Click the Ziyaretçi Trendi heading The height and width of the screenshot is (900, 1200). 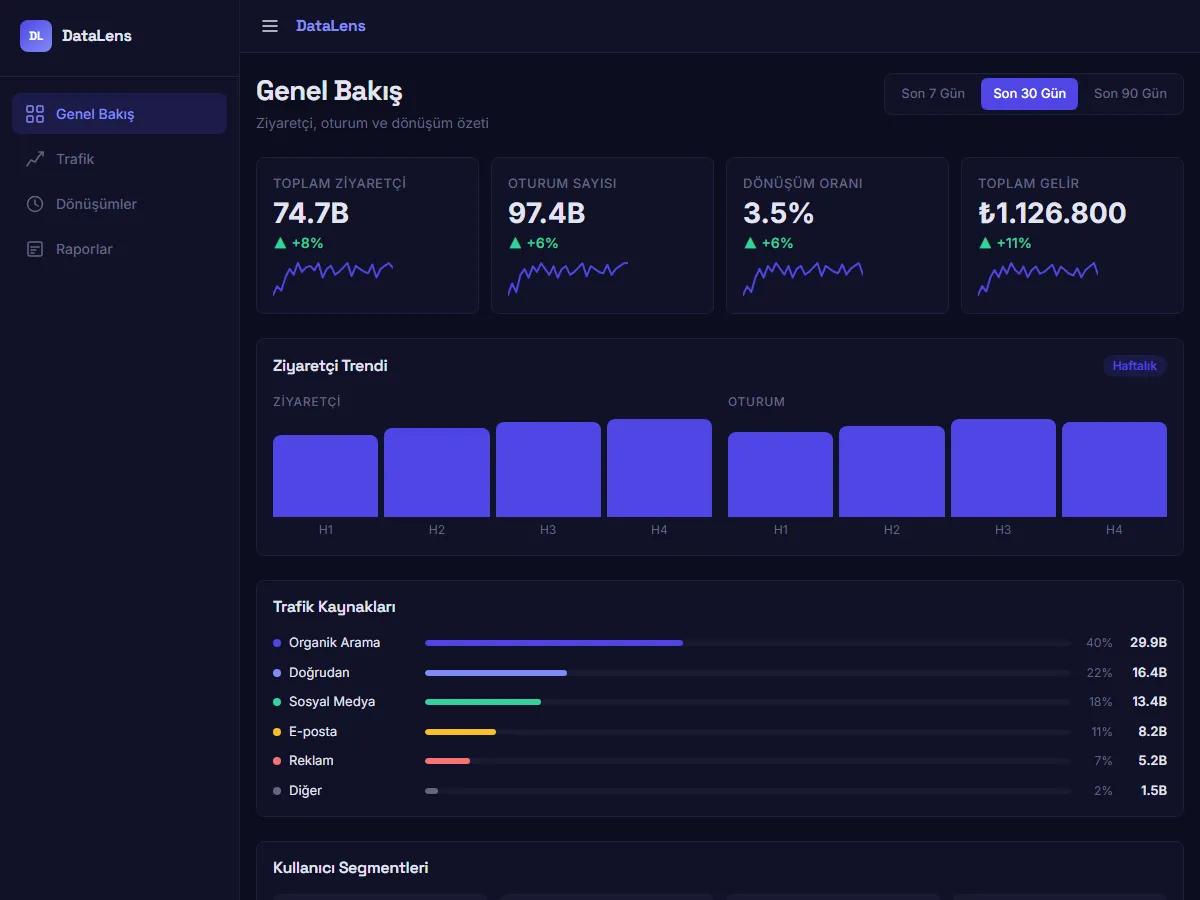click(330, 366)
